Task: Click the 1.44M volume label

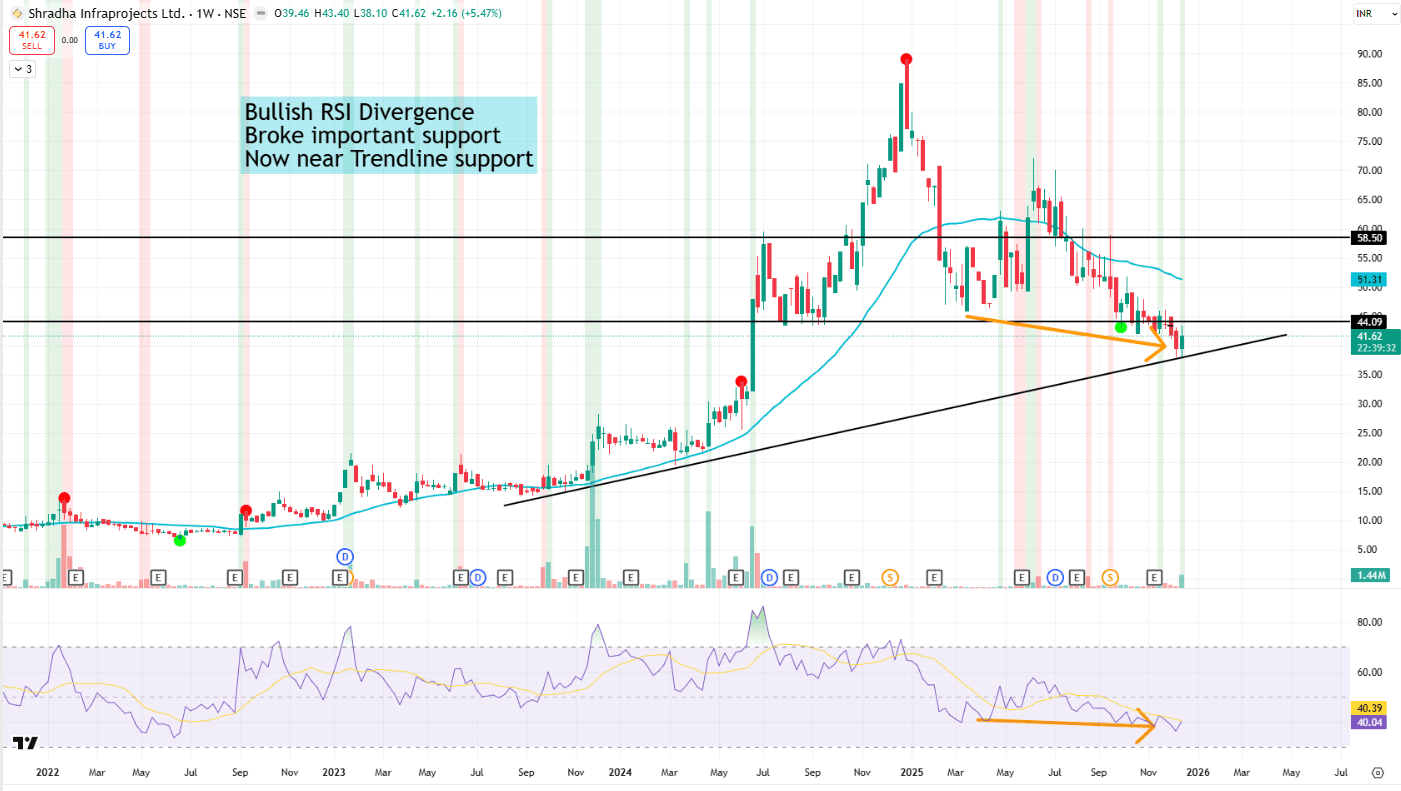Action: point(1368,576)
